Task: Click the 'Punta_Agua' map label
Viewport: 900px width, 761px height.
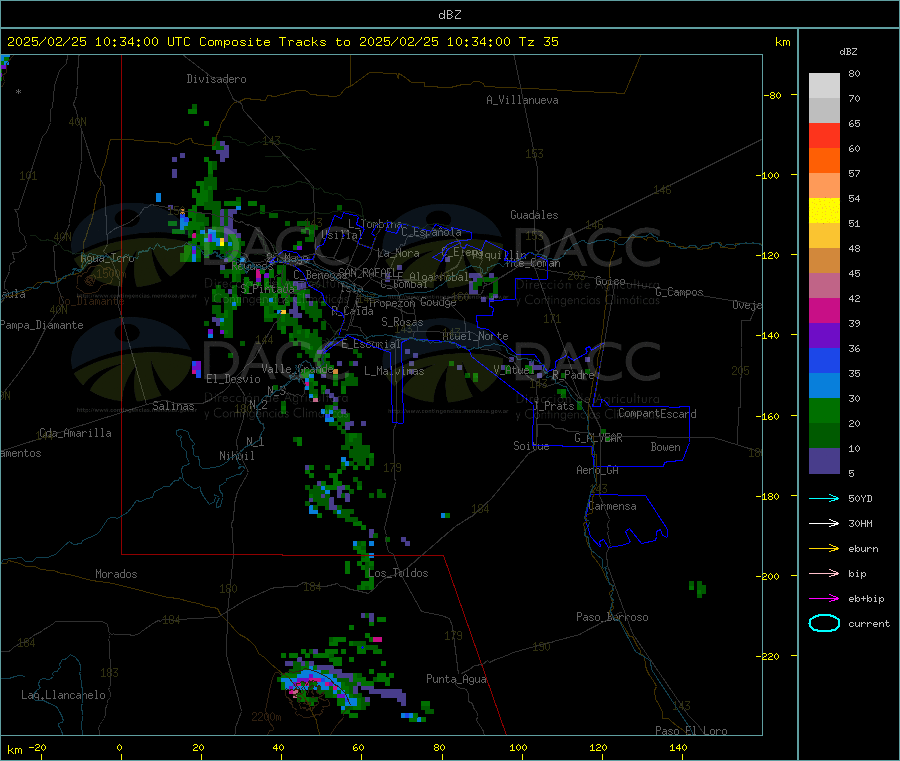Action: (456, 679)
